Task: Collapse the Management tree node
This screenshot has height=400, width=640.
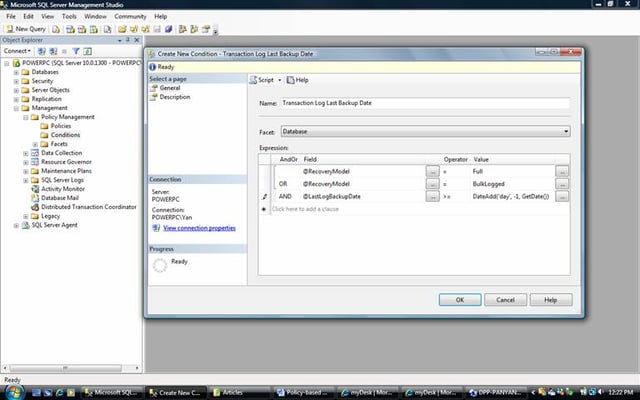Action: [x=16, y=108]
